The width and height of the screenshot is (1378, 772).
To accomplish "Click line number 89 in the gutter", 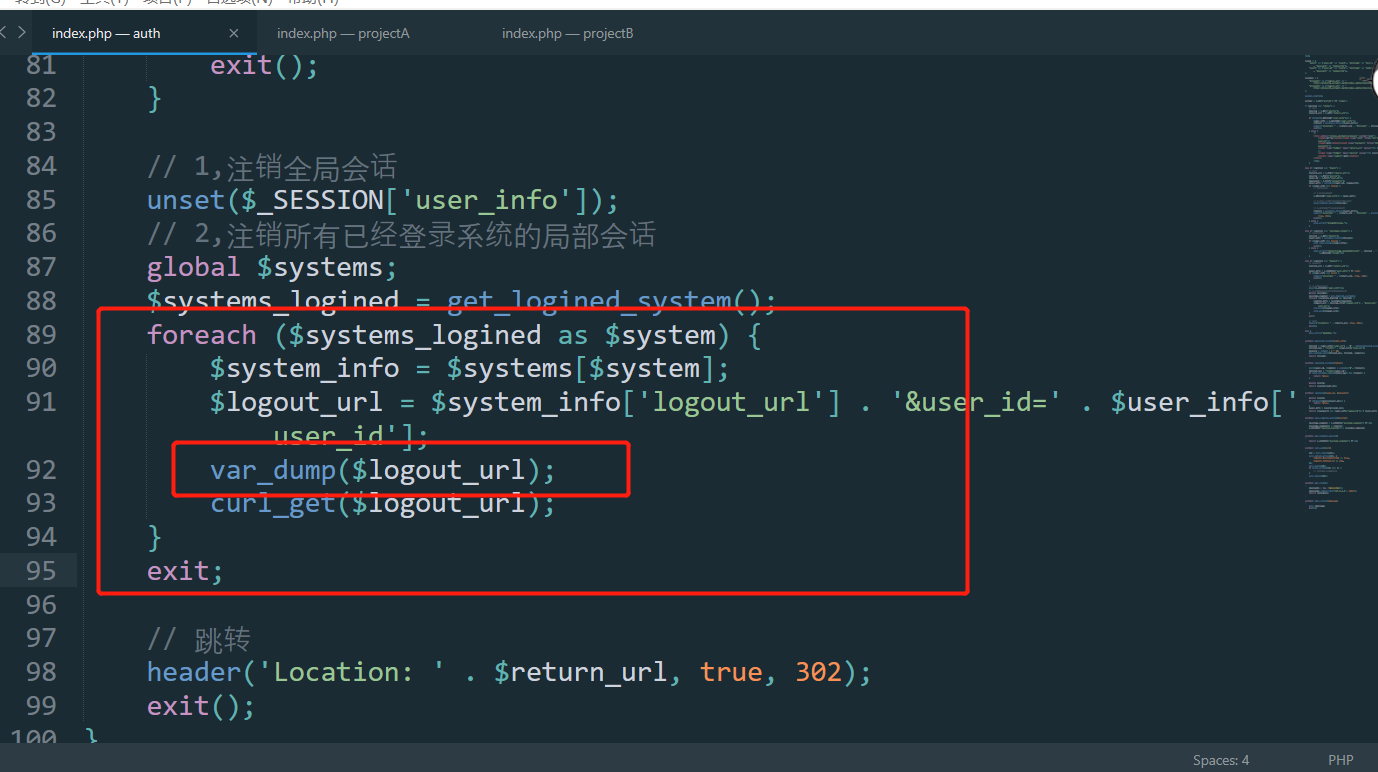I will pos(40,334).
